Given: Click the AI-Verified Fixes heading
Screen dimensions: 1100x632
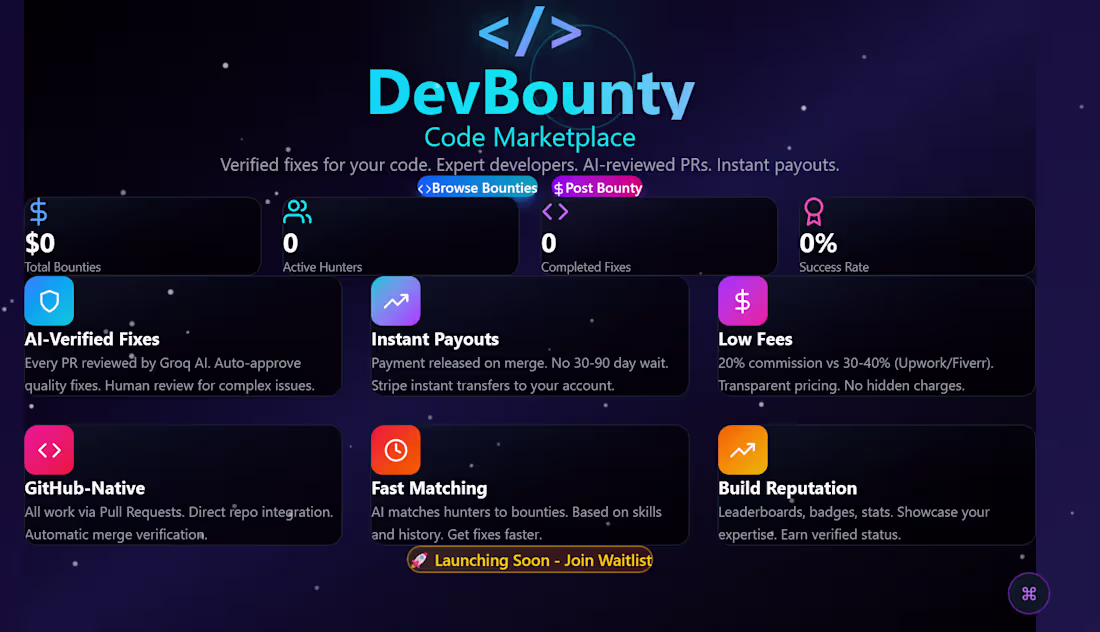Looking at the screenshot, I should tap(92, 339).
